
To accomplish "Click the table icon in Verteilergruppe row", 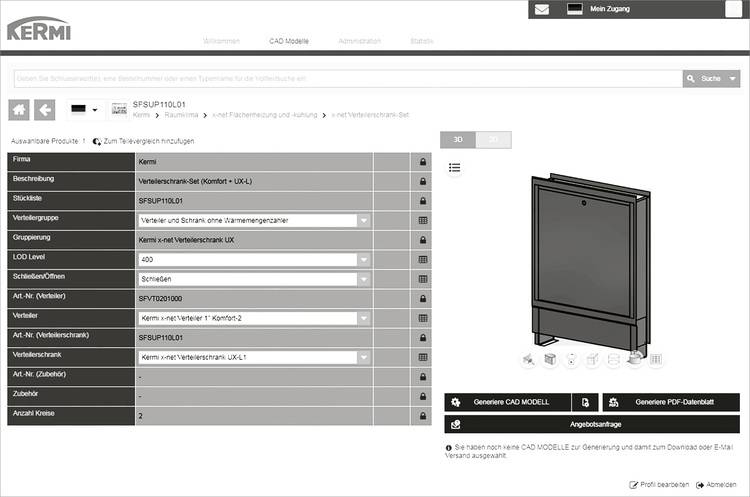I will [x=423, y=220].
